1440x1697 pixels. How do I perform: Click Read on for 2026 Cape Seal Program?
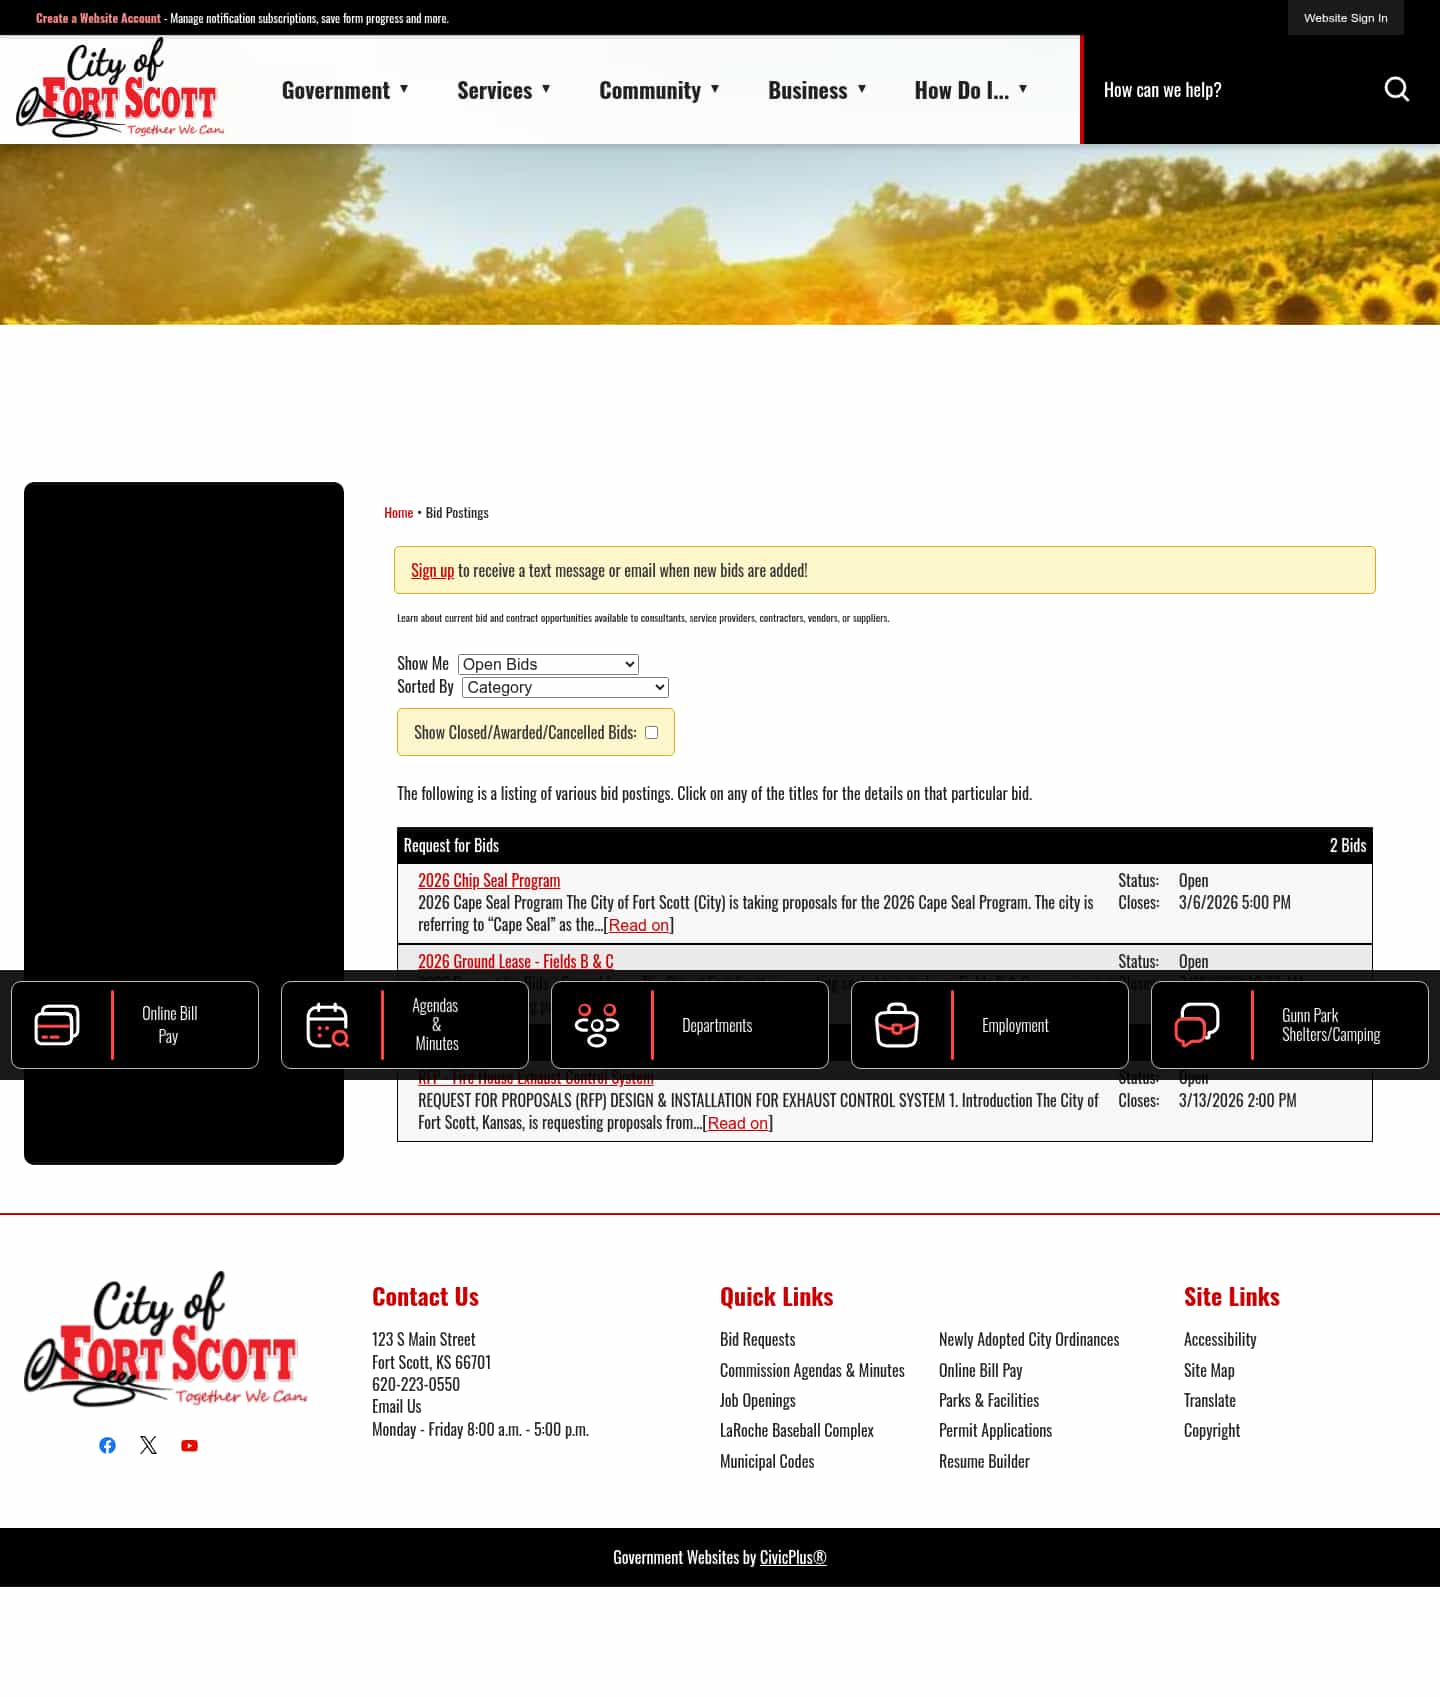pos(639,925)
